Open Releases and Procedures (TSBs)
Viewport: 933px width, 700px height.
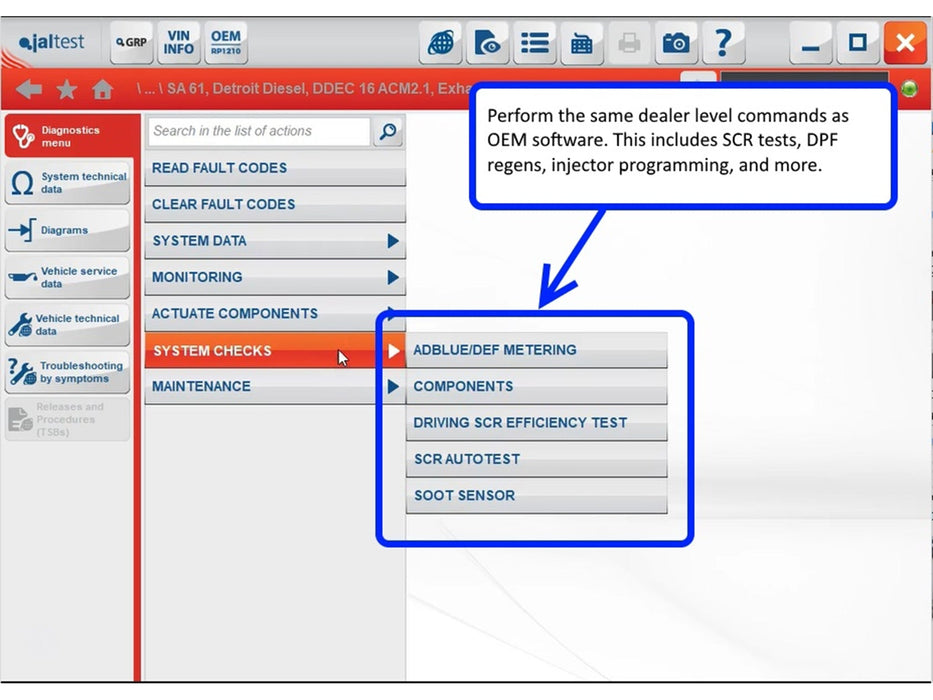67,420
